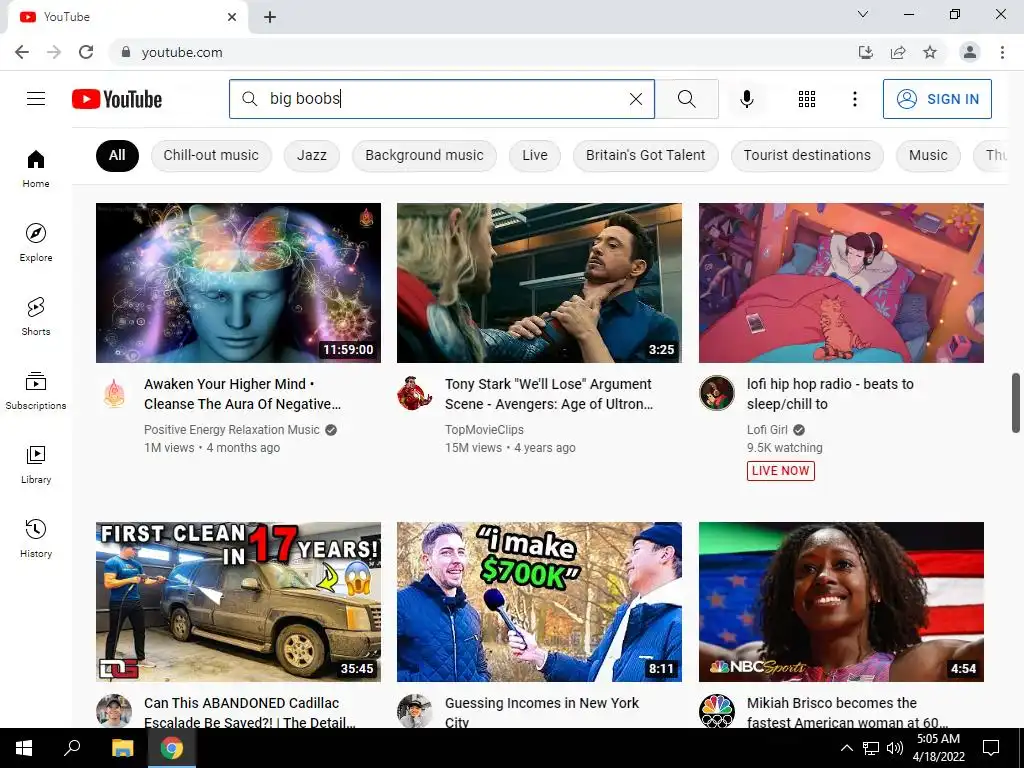Click Positive Energy Relaxation Music channel avatar

pyautogui.click(x=114, y=393)
